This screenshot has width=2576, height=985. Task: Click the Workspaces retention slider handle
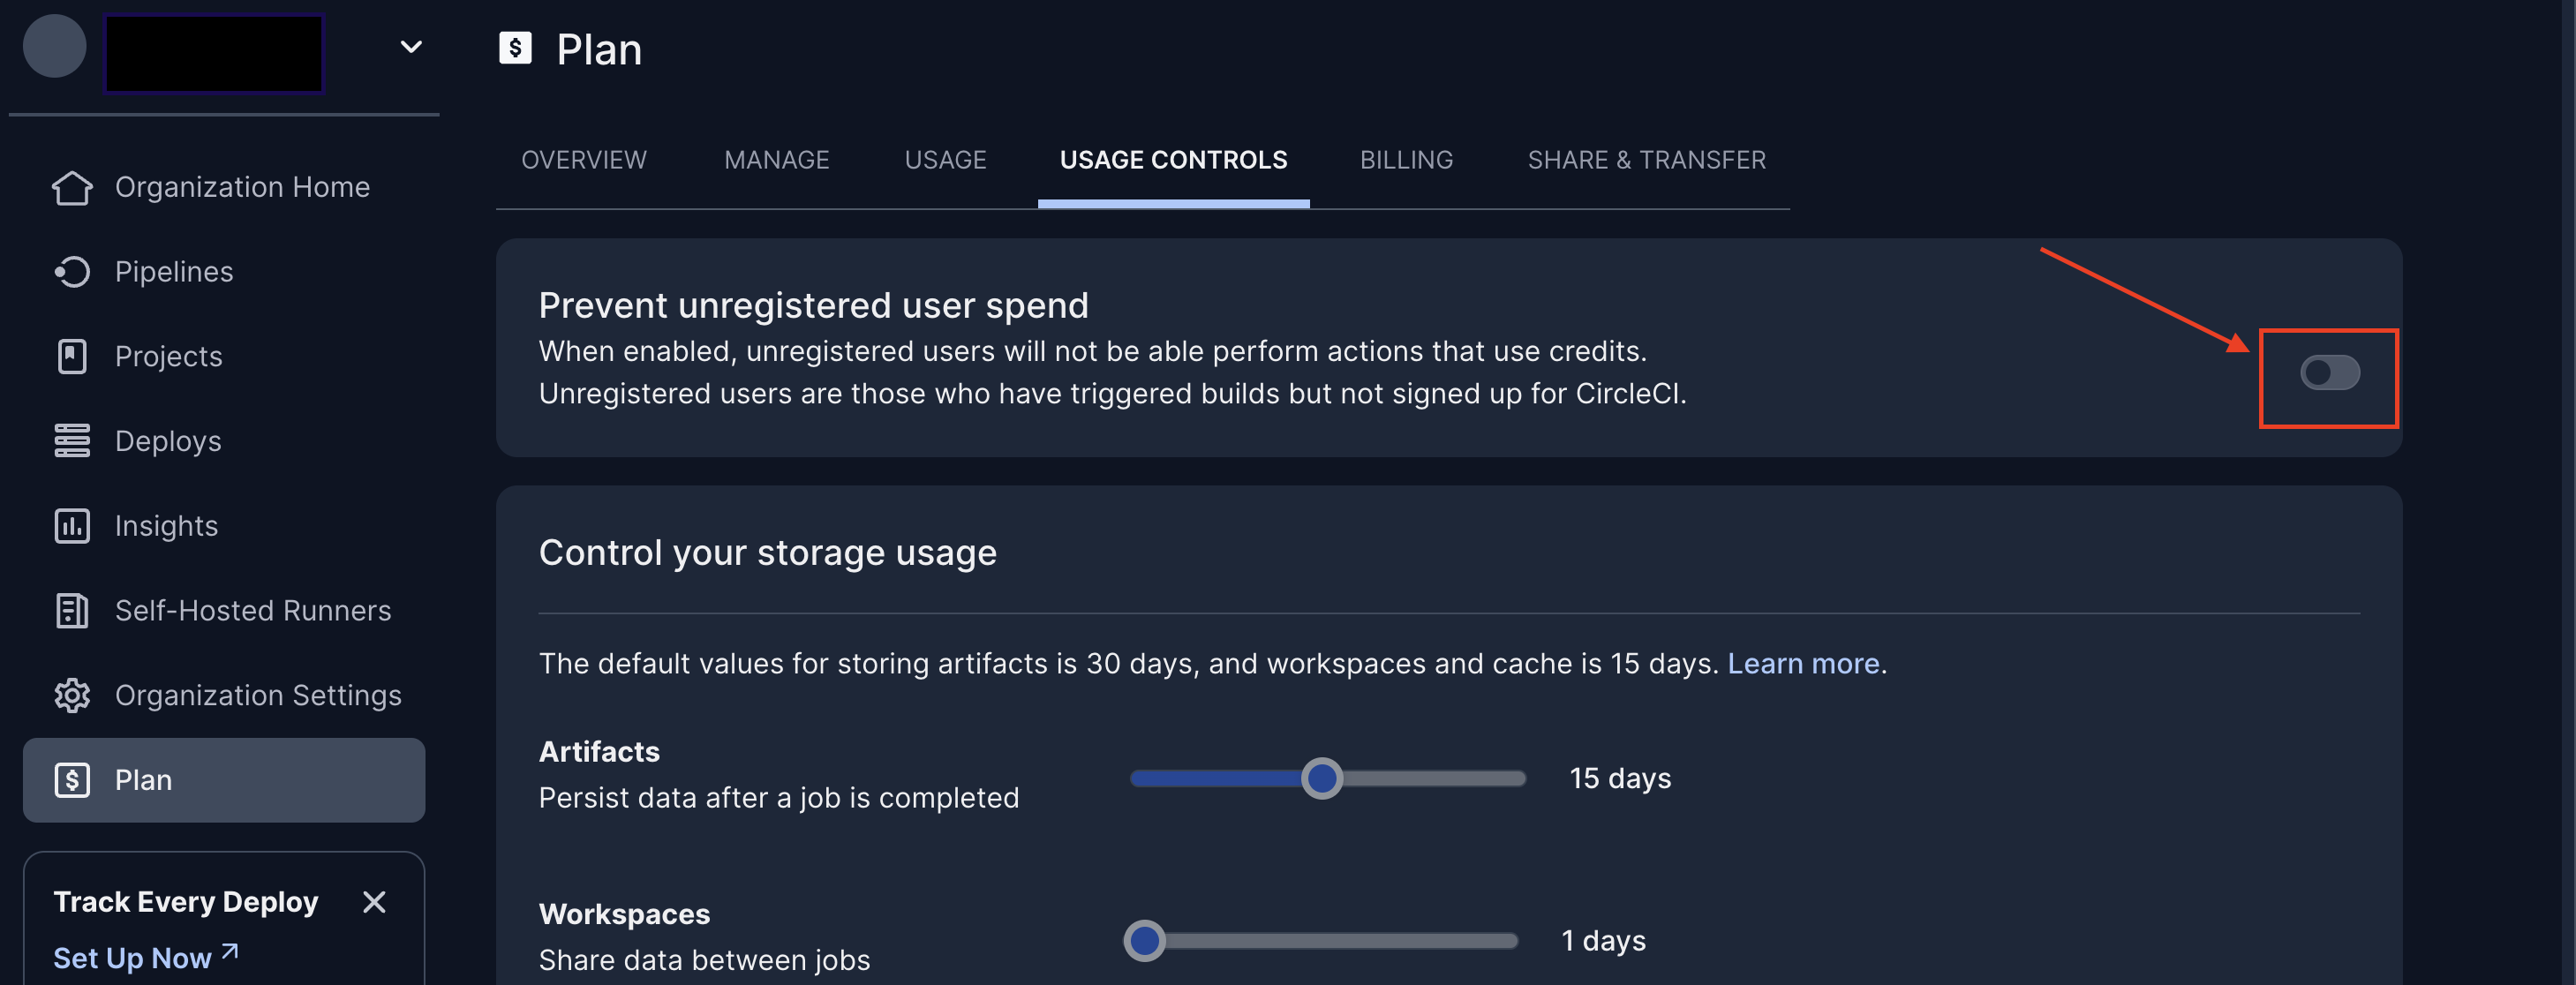pyautogui.click(x=1144, y=941)
